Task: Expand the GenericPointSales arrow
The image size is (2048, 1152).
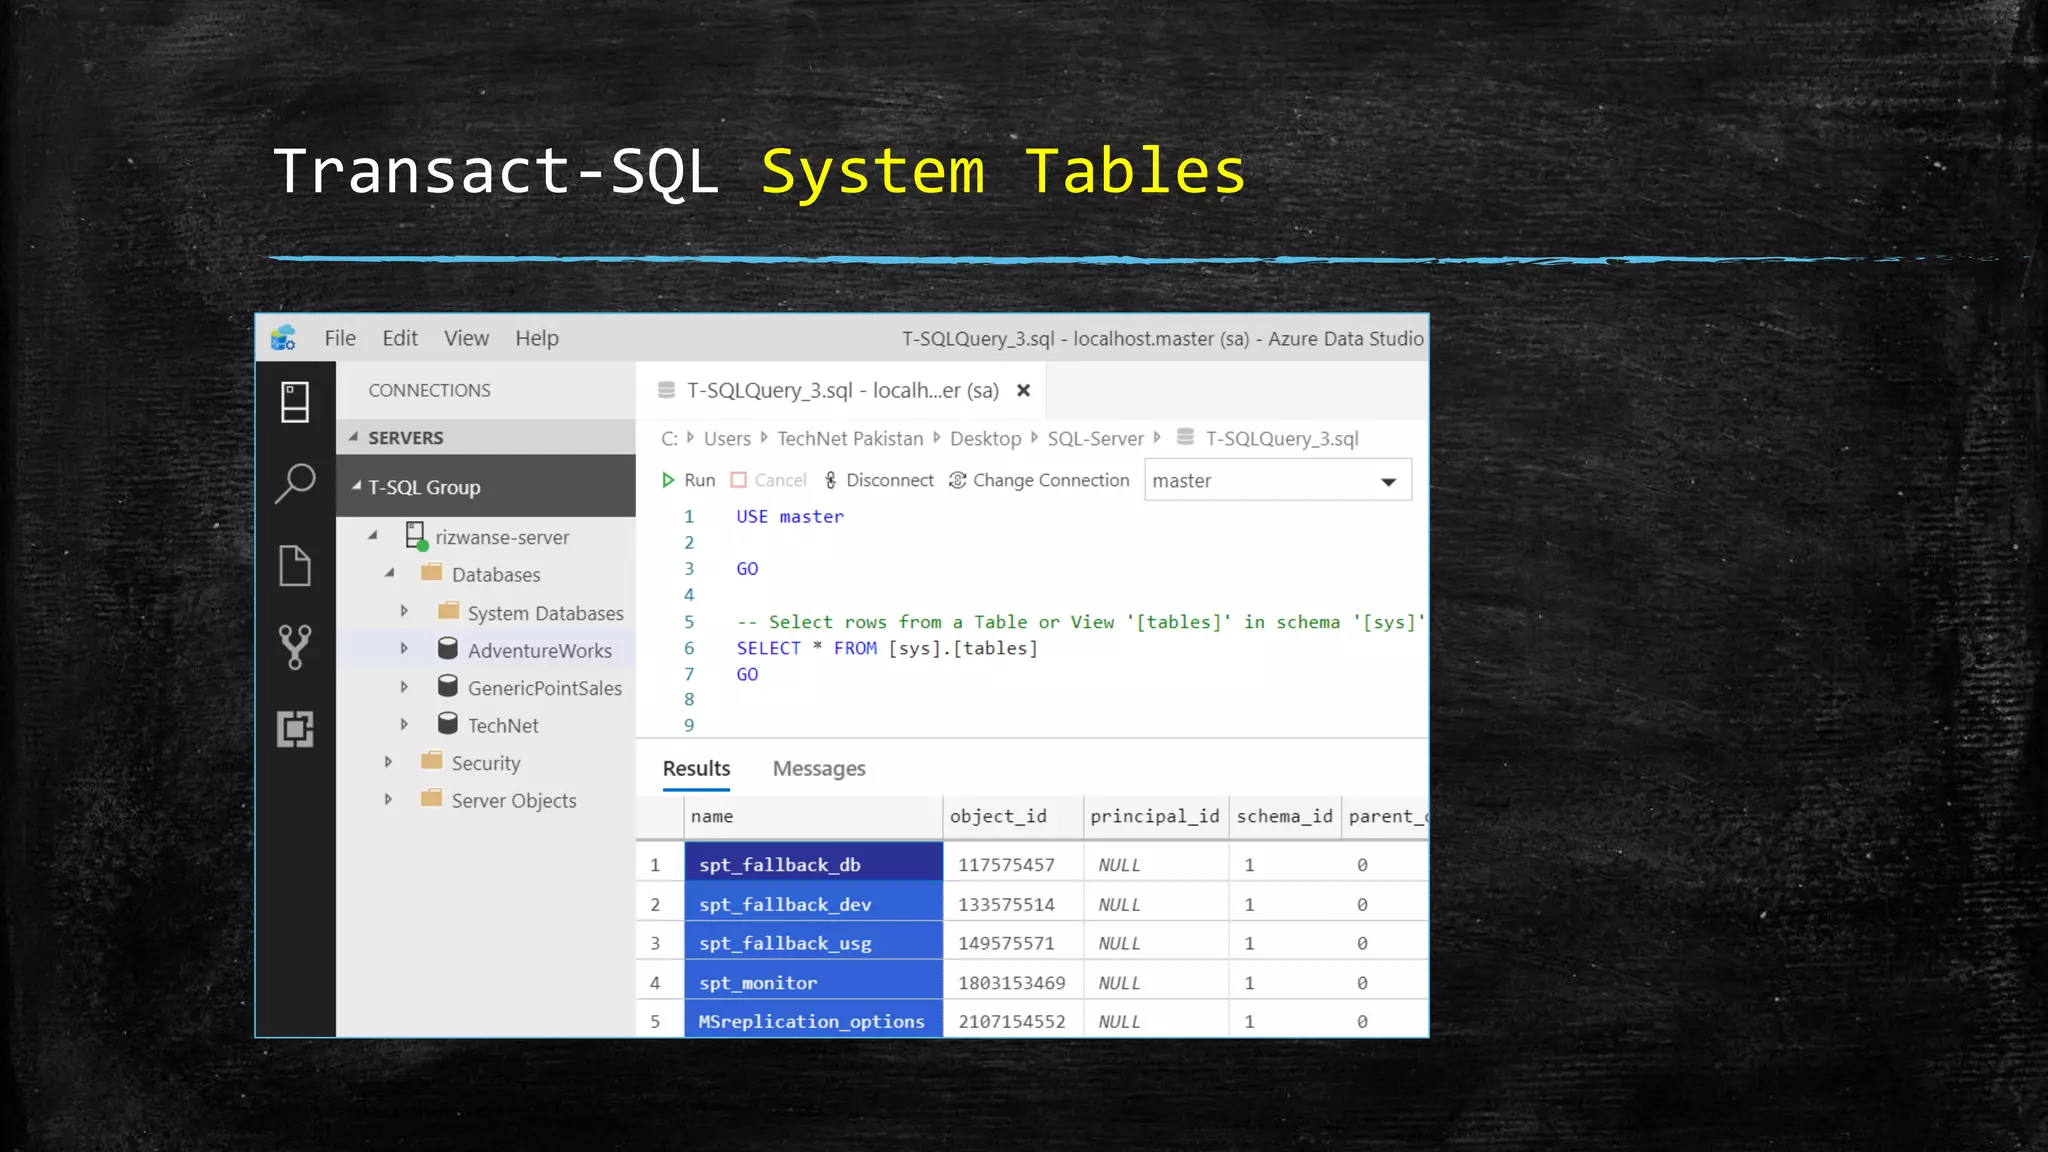Action: [x=404, y=687]
